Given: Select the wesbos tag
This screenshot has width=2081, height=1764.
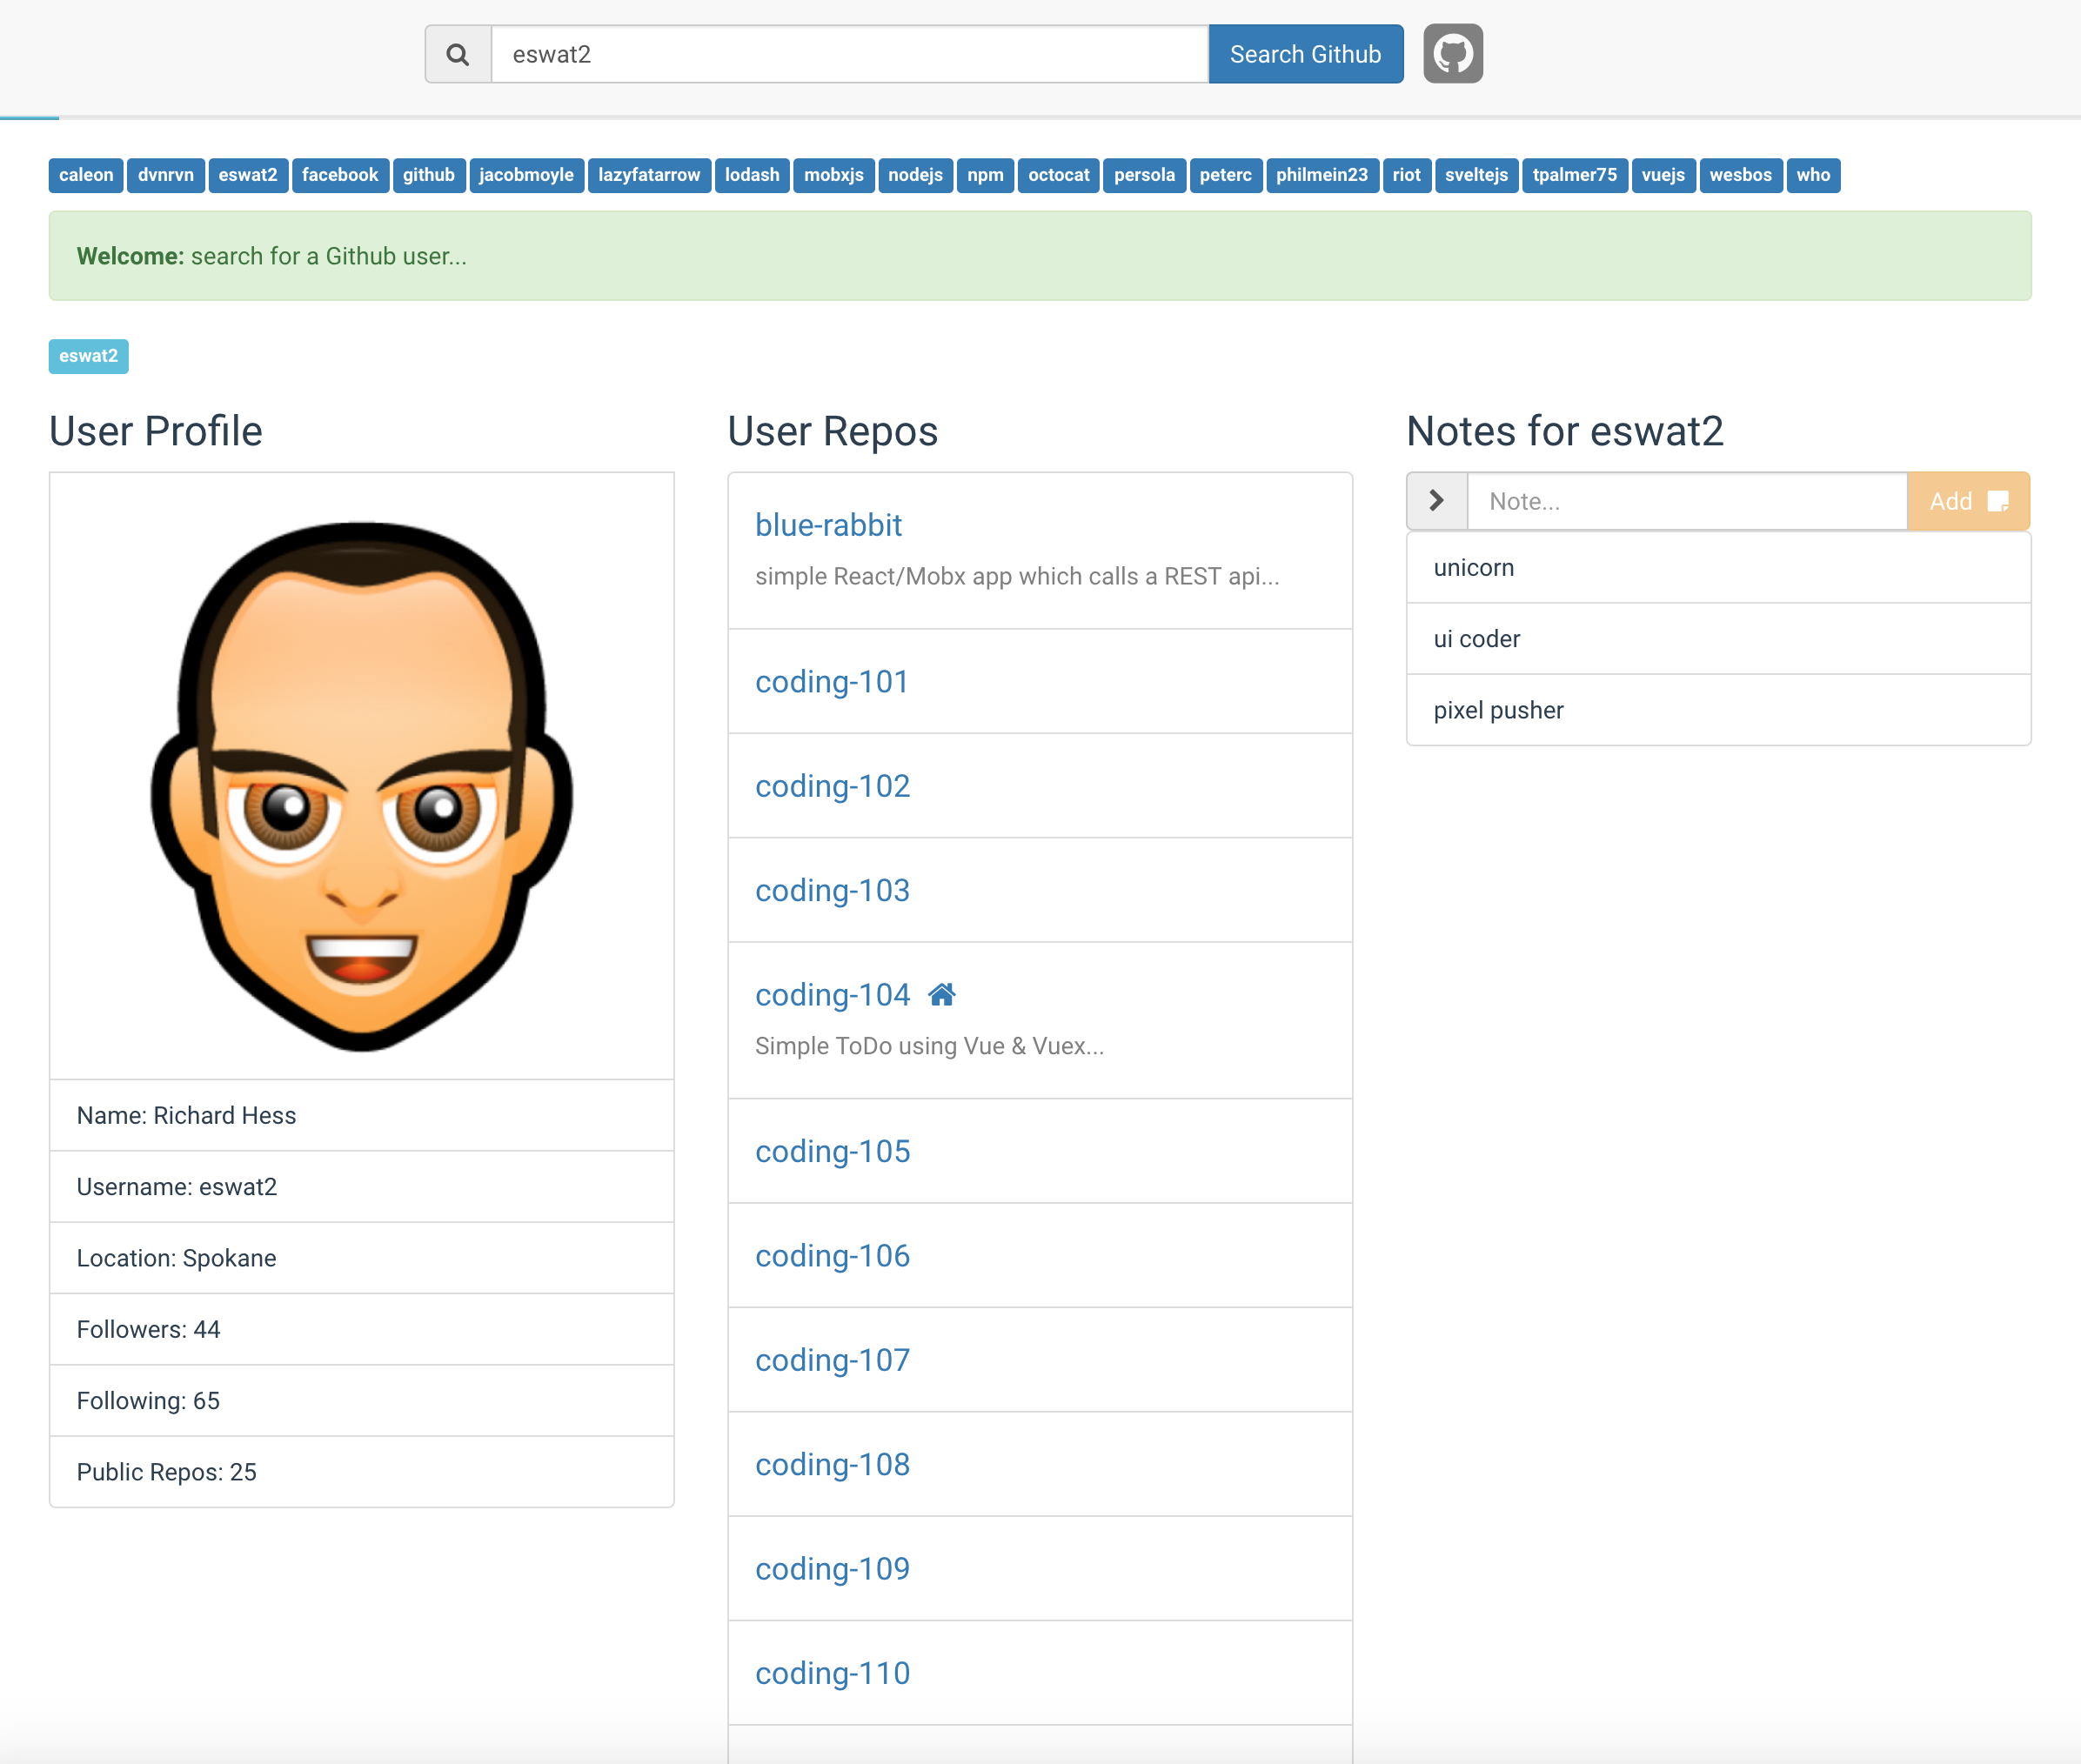Looking at the screenshot, I should (1740, 175).
